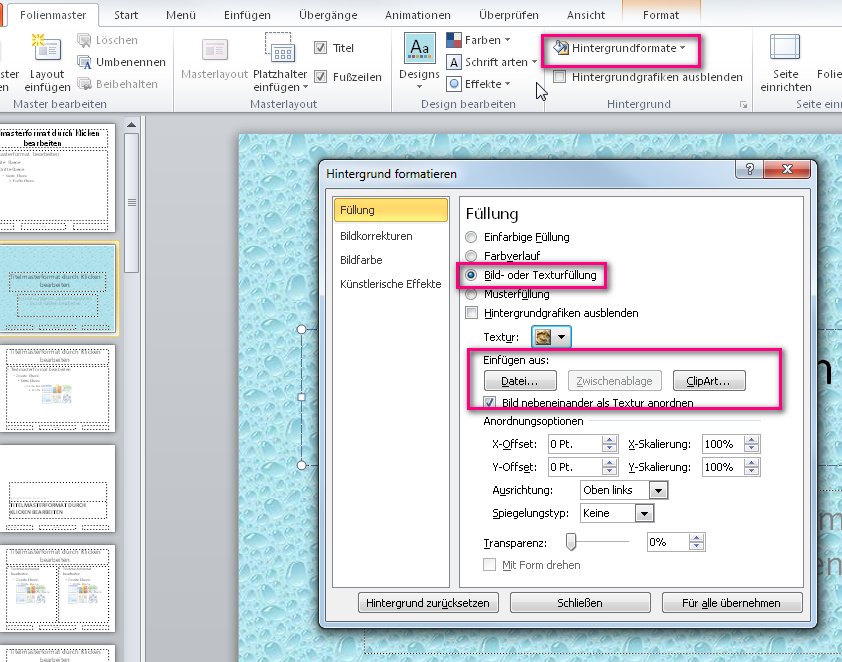Click the Datei... button
The width and height of the screenshot is (842, 662).
[519, 380]
